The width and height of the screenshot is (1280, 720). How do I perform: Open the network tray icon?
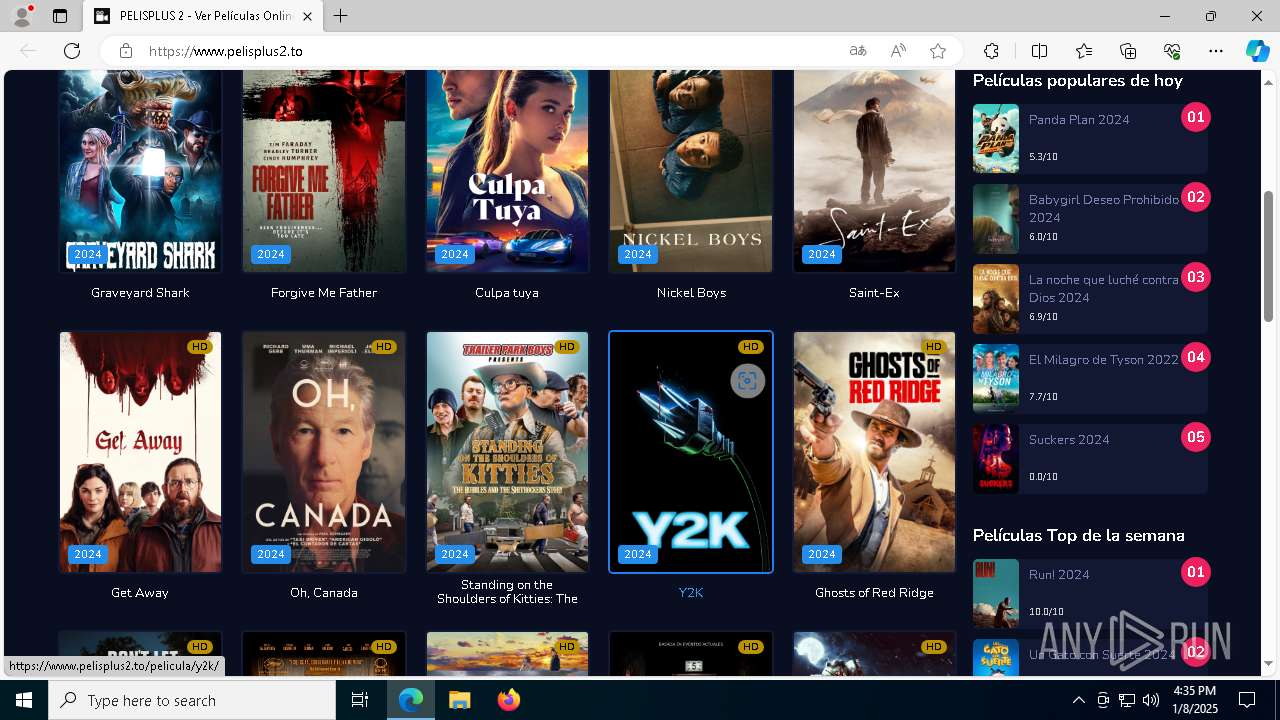1127,700
